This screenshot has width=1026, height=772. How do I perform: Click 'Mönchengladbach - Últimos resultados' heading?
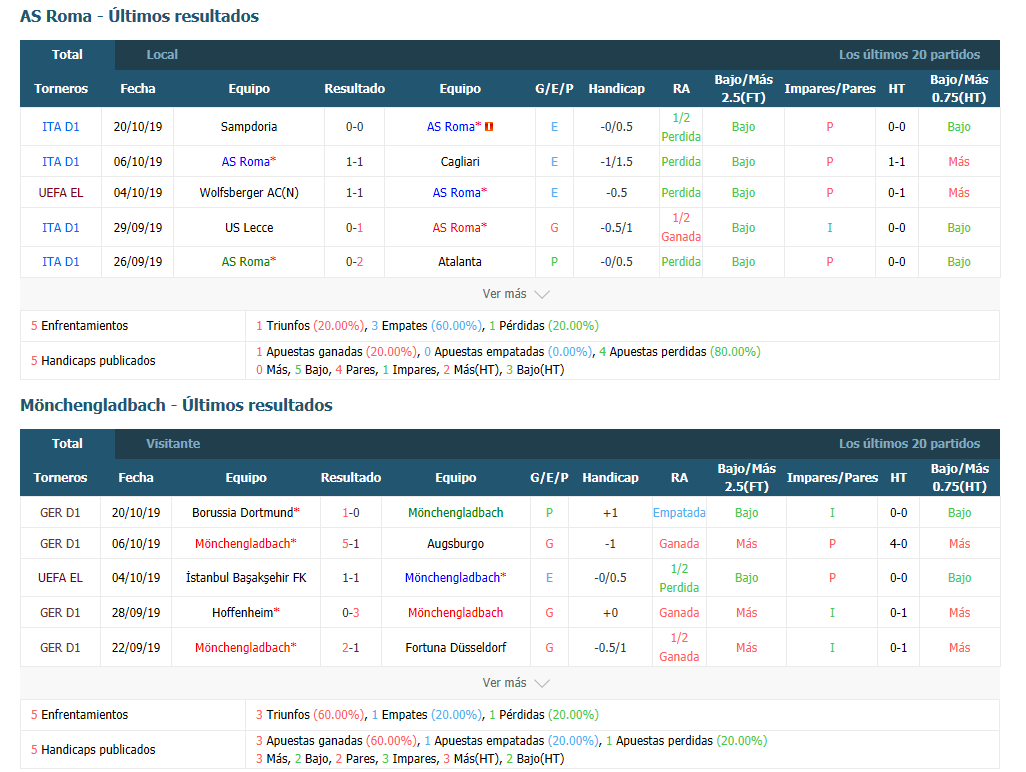point(176,405)
